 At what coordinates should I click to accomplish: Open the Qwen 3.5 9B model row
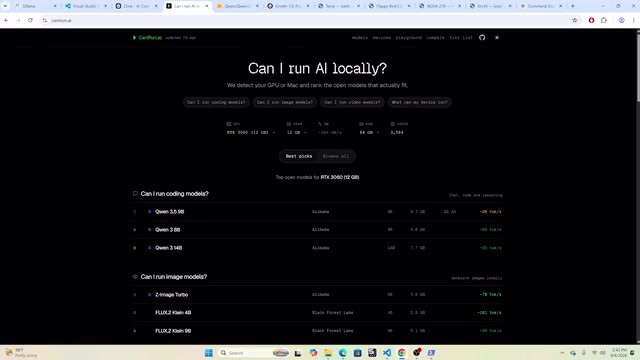pyautogui.click(x=317, y=212)
